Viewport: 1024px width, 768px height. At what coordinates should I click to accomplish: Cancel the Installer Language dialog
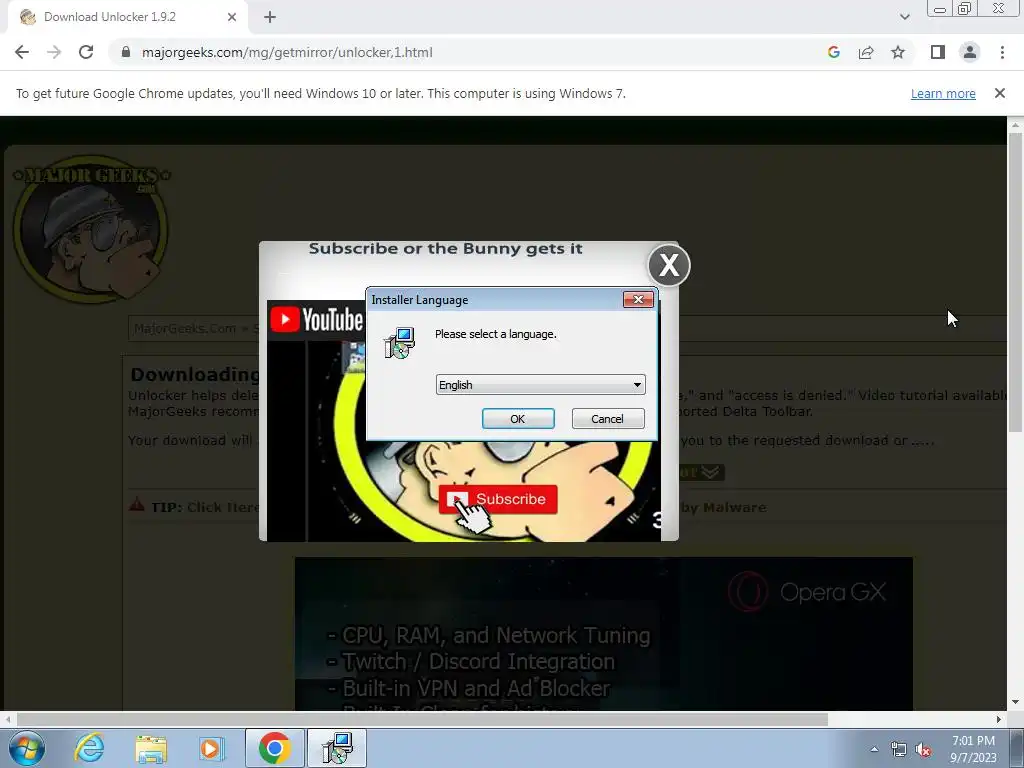tap(607, 419)
